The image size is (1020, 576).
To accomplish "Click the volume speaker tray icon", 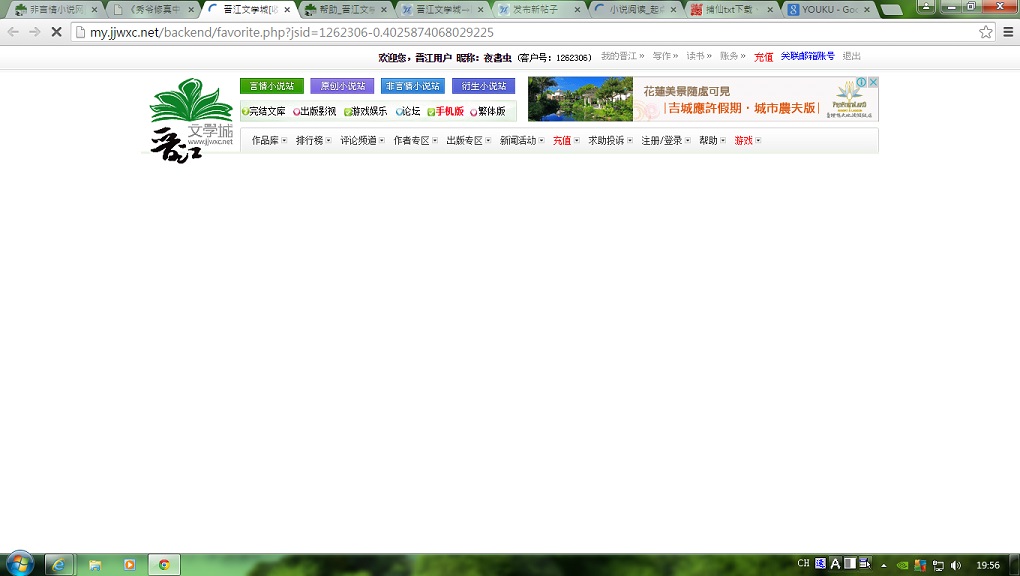I will [956, 565].
